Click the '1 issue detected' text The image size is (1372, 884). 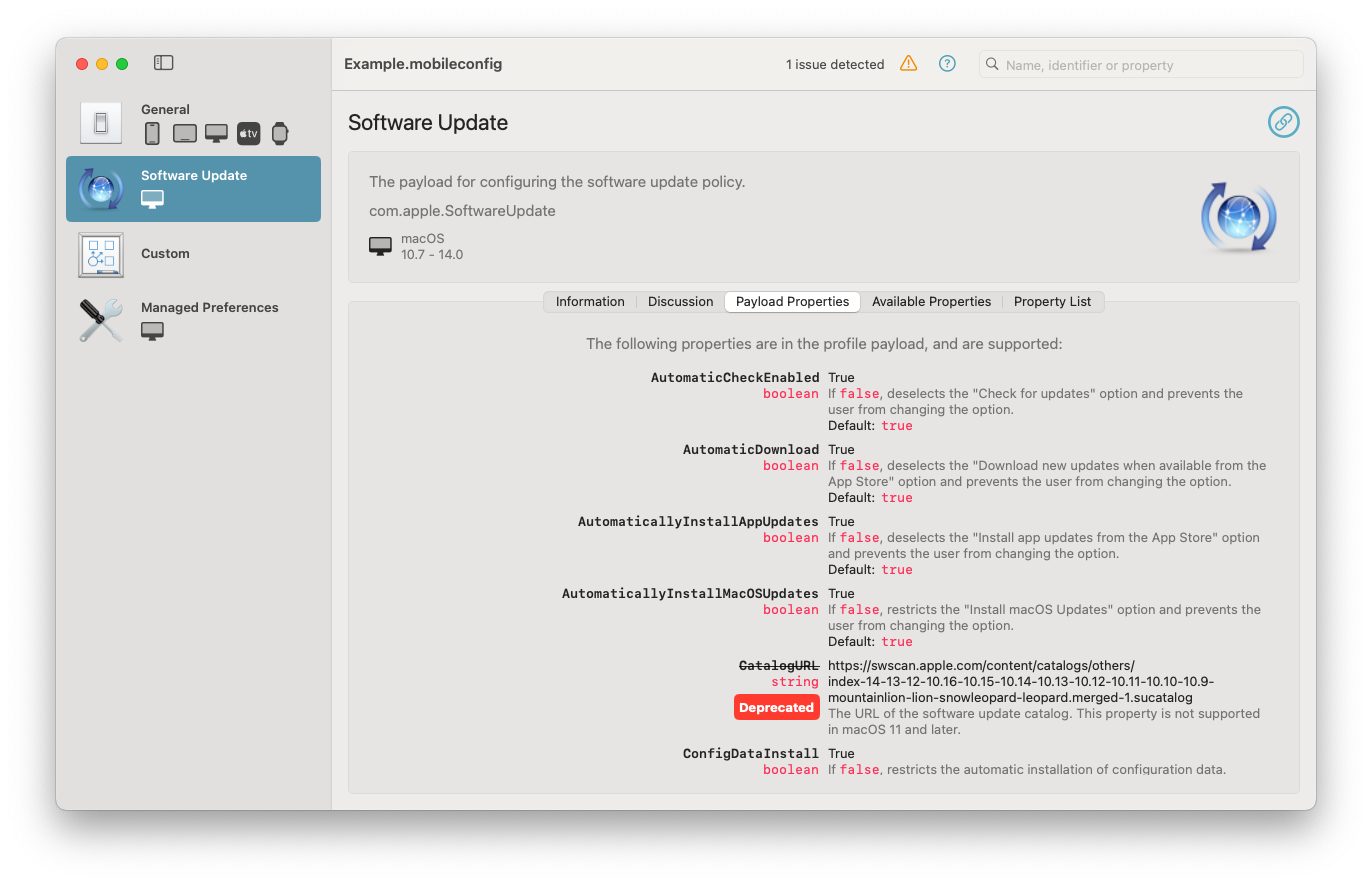click(x=835, y=65)
